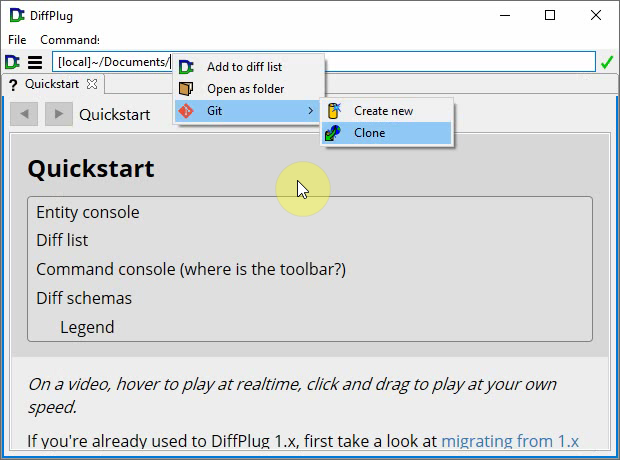
Task: Open the File menu
Action: coord(17,40)
